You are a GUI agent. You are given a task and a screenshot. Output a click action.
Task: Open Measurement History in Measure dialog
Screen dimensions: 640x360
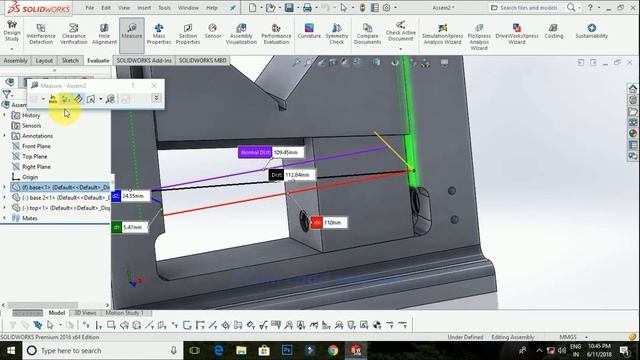[110, 99]
